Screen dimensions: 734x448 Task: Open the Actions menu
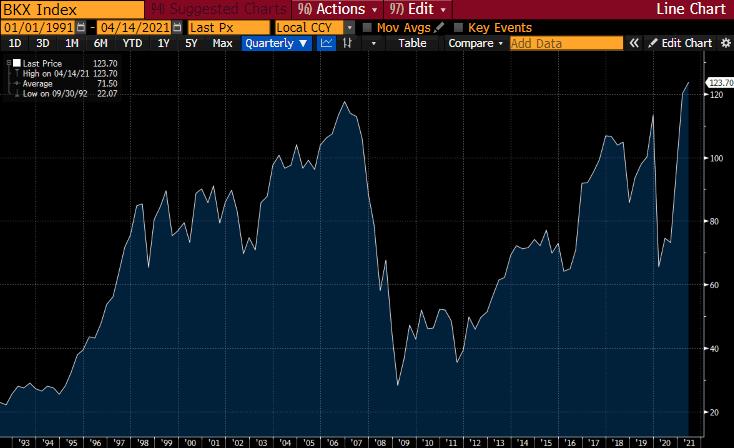tap(338, 9)
